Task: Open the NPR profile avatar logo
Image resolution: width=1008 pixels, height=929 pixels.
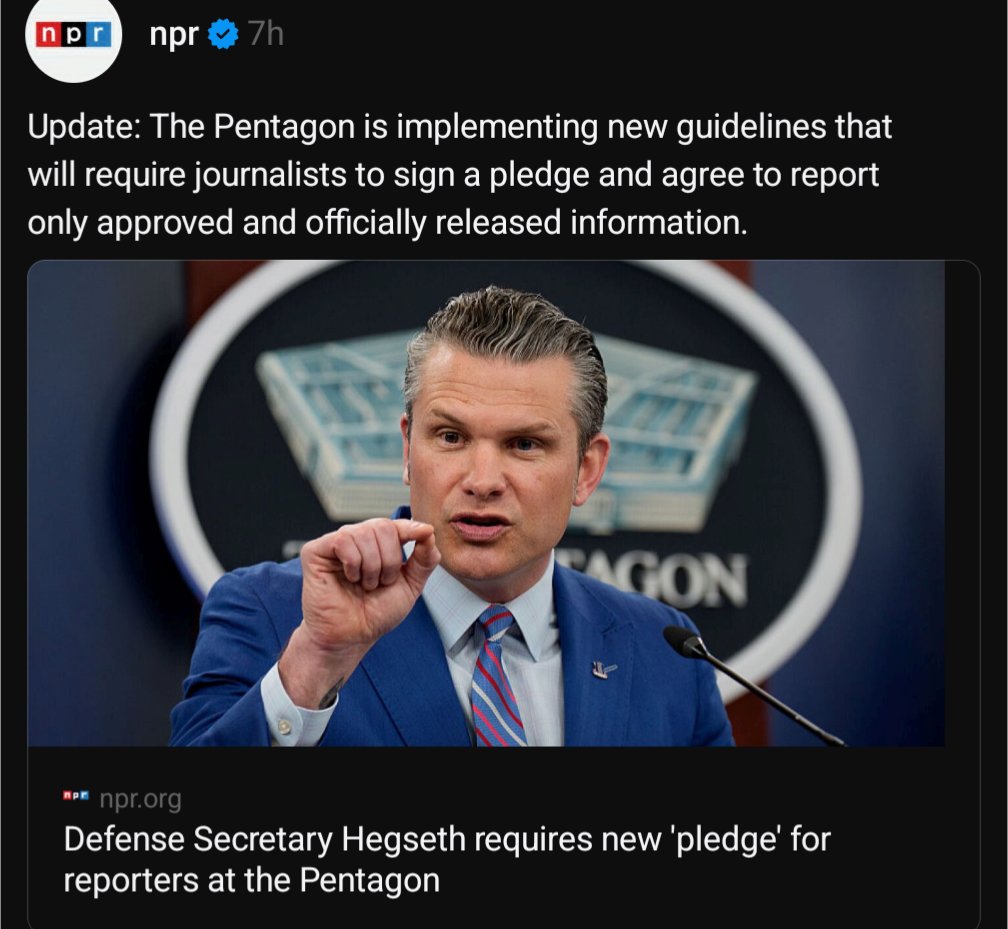Action: (73, 36)
